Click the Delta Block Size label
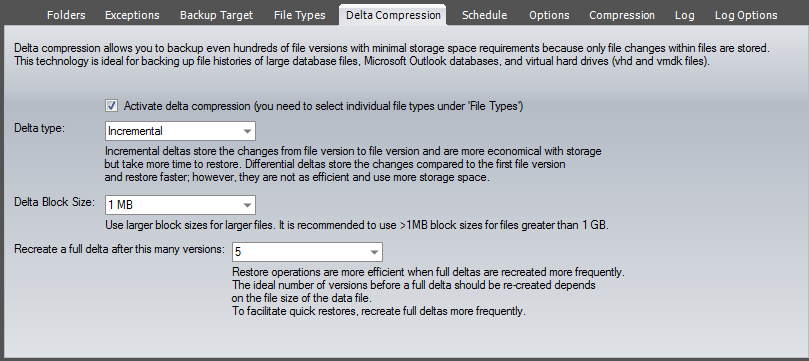This screenshot has height=361, width=809. 55,202
